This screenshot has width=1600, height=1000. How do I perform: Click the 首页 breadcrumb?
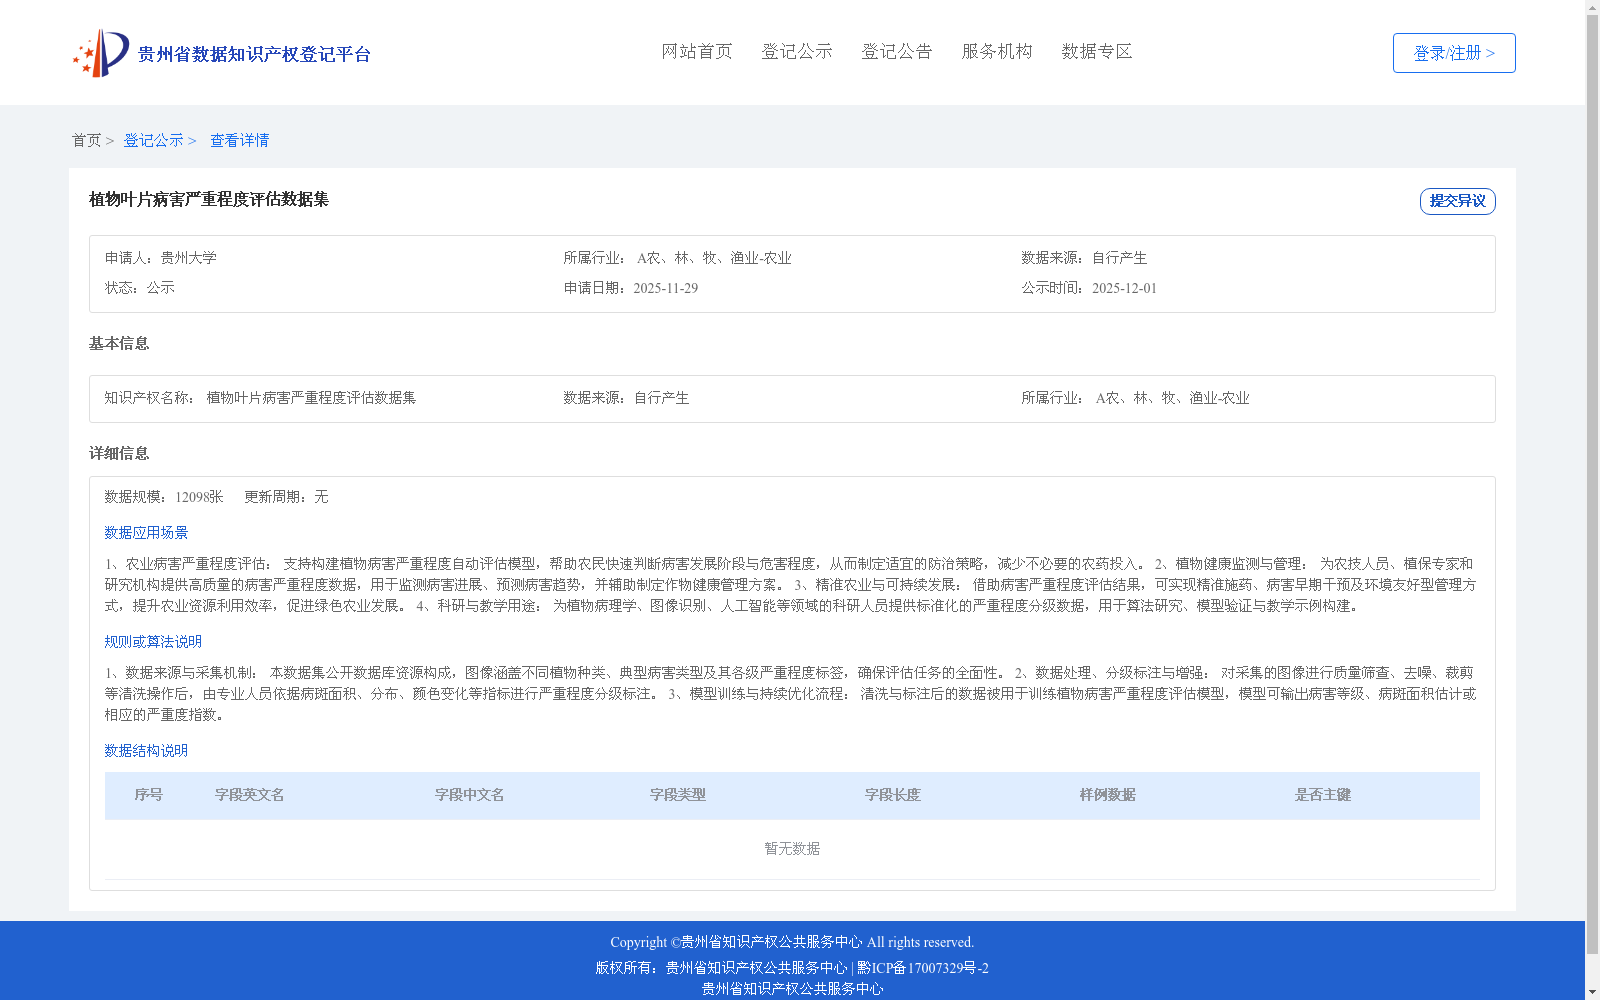click(x=86, y=140)
